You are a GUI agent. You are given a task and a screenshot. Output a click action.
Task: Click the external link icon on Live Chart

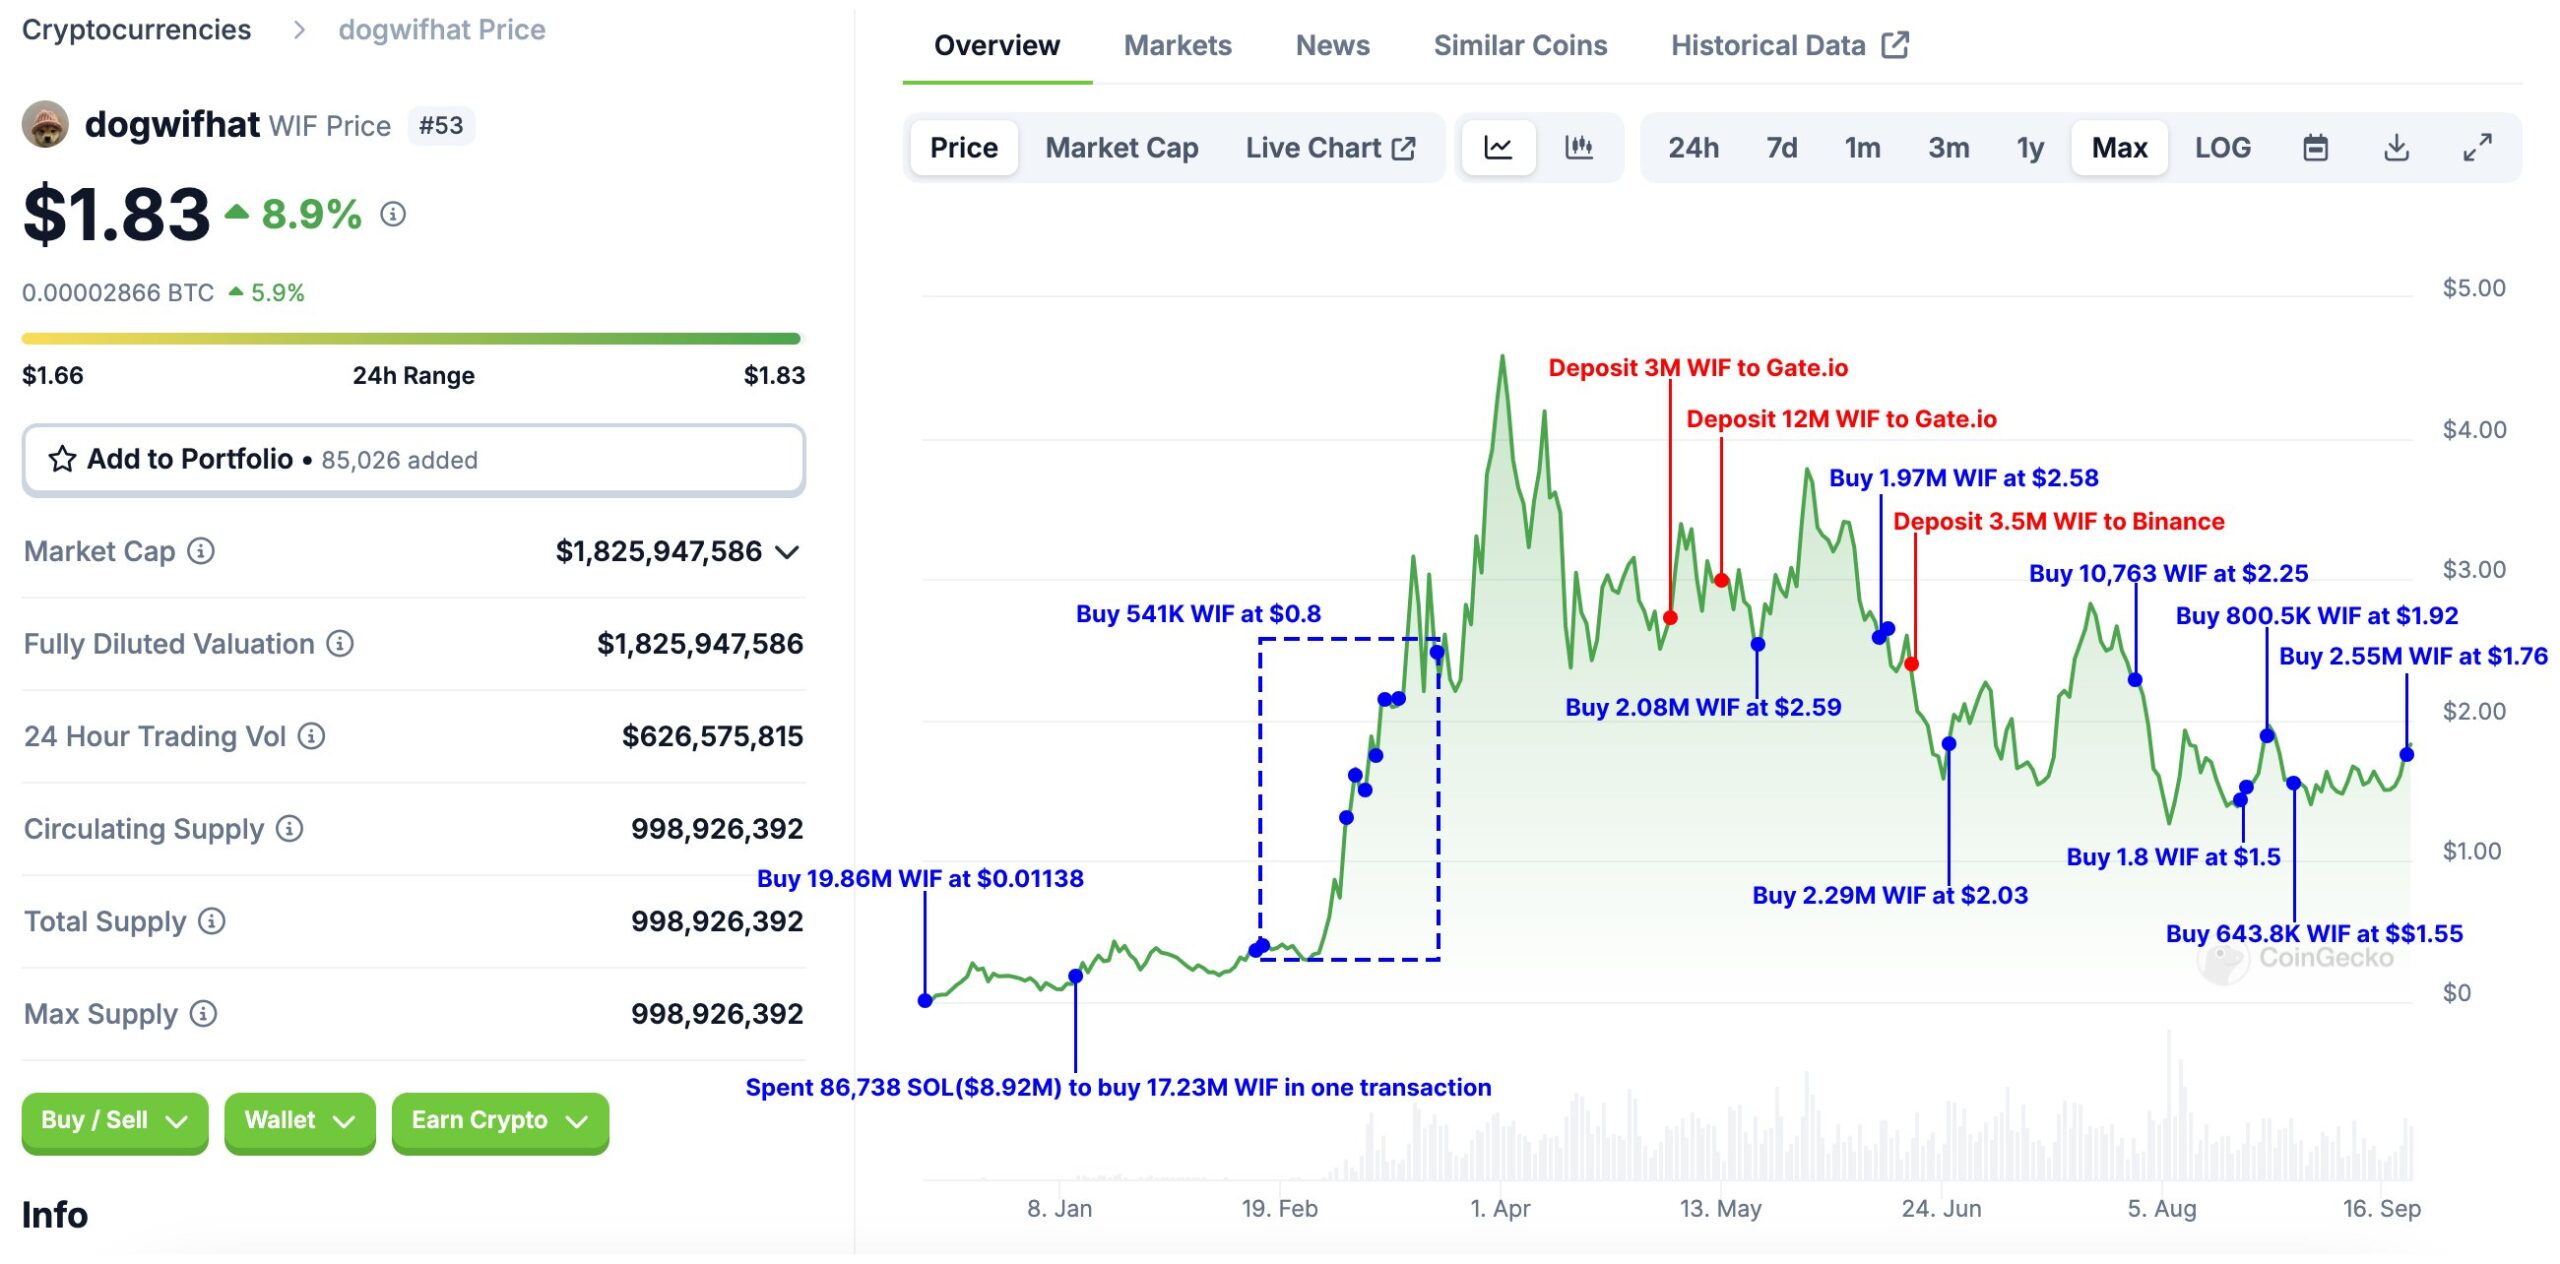[1404, 148]
